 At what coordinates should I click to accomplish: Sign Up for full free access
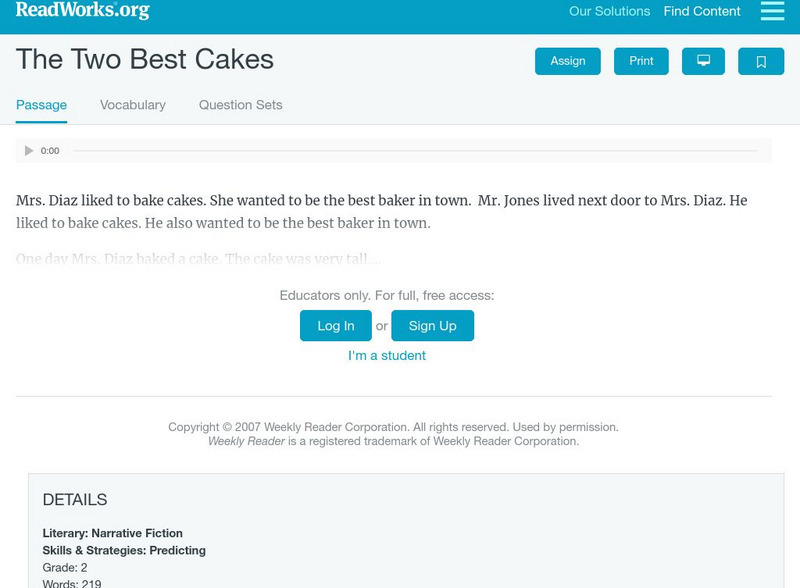point(431,325)
